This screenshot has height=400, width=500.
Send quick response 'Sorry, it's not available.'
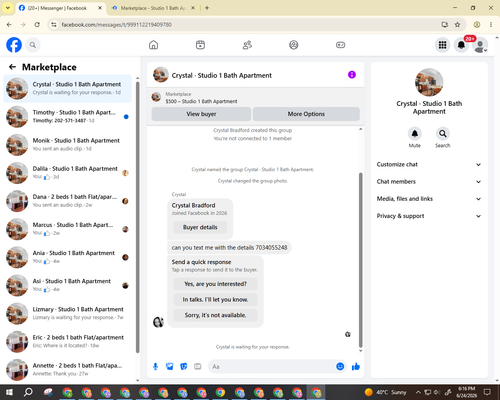pos(215,315)
